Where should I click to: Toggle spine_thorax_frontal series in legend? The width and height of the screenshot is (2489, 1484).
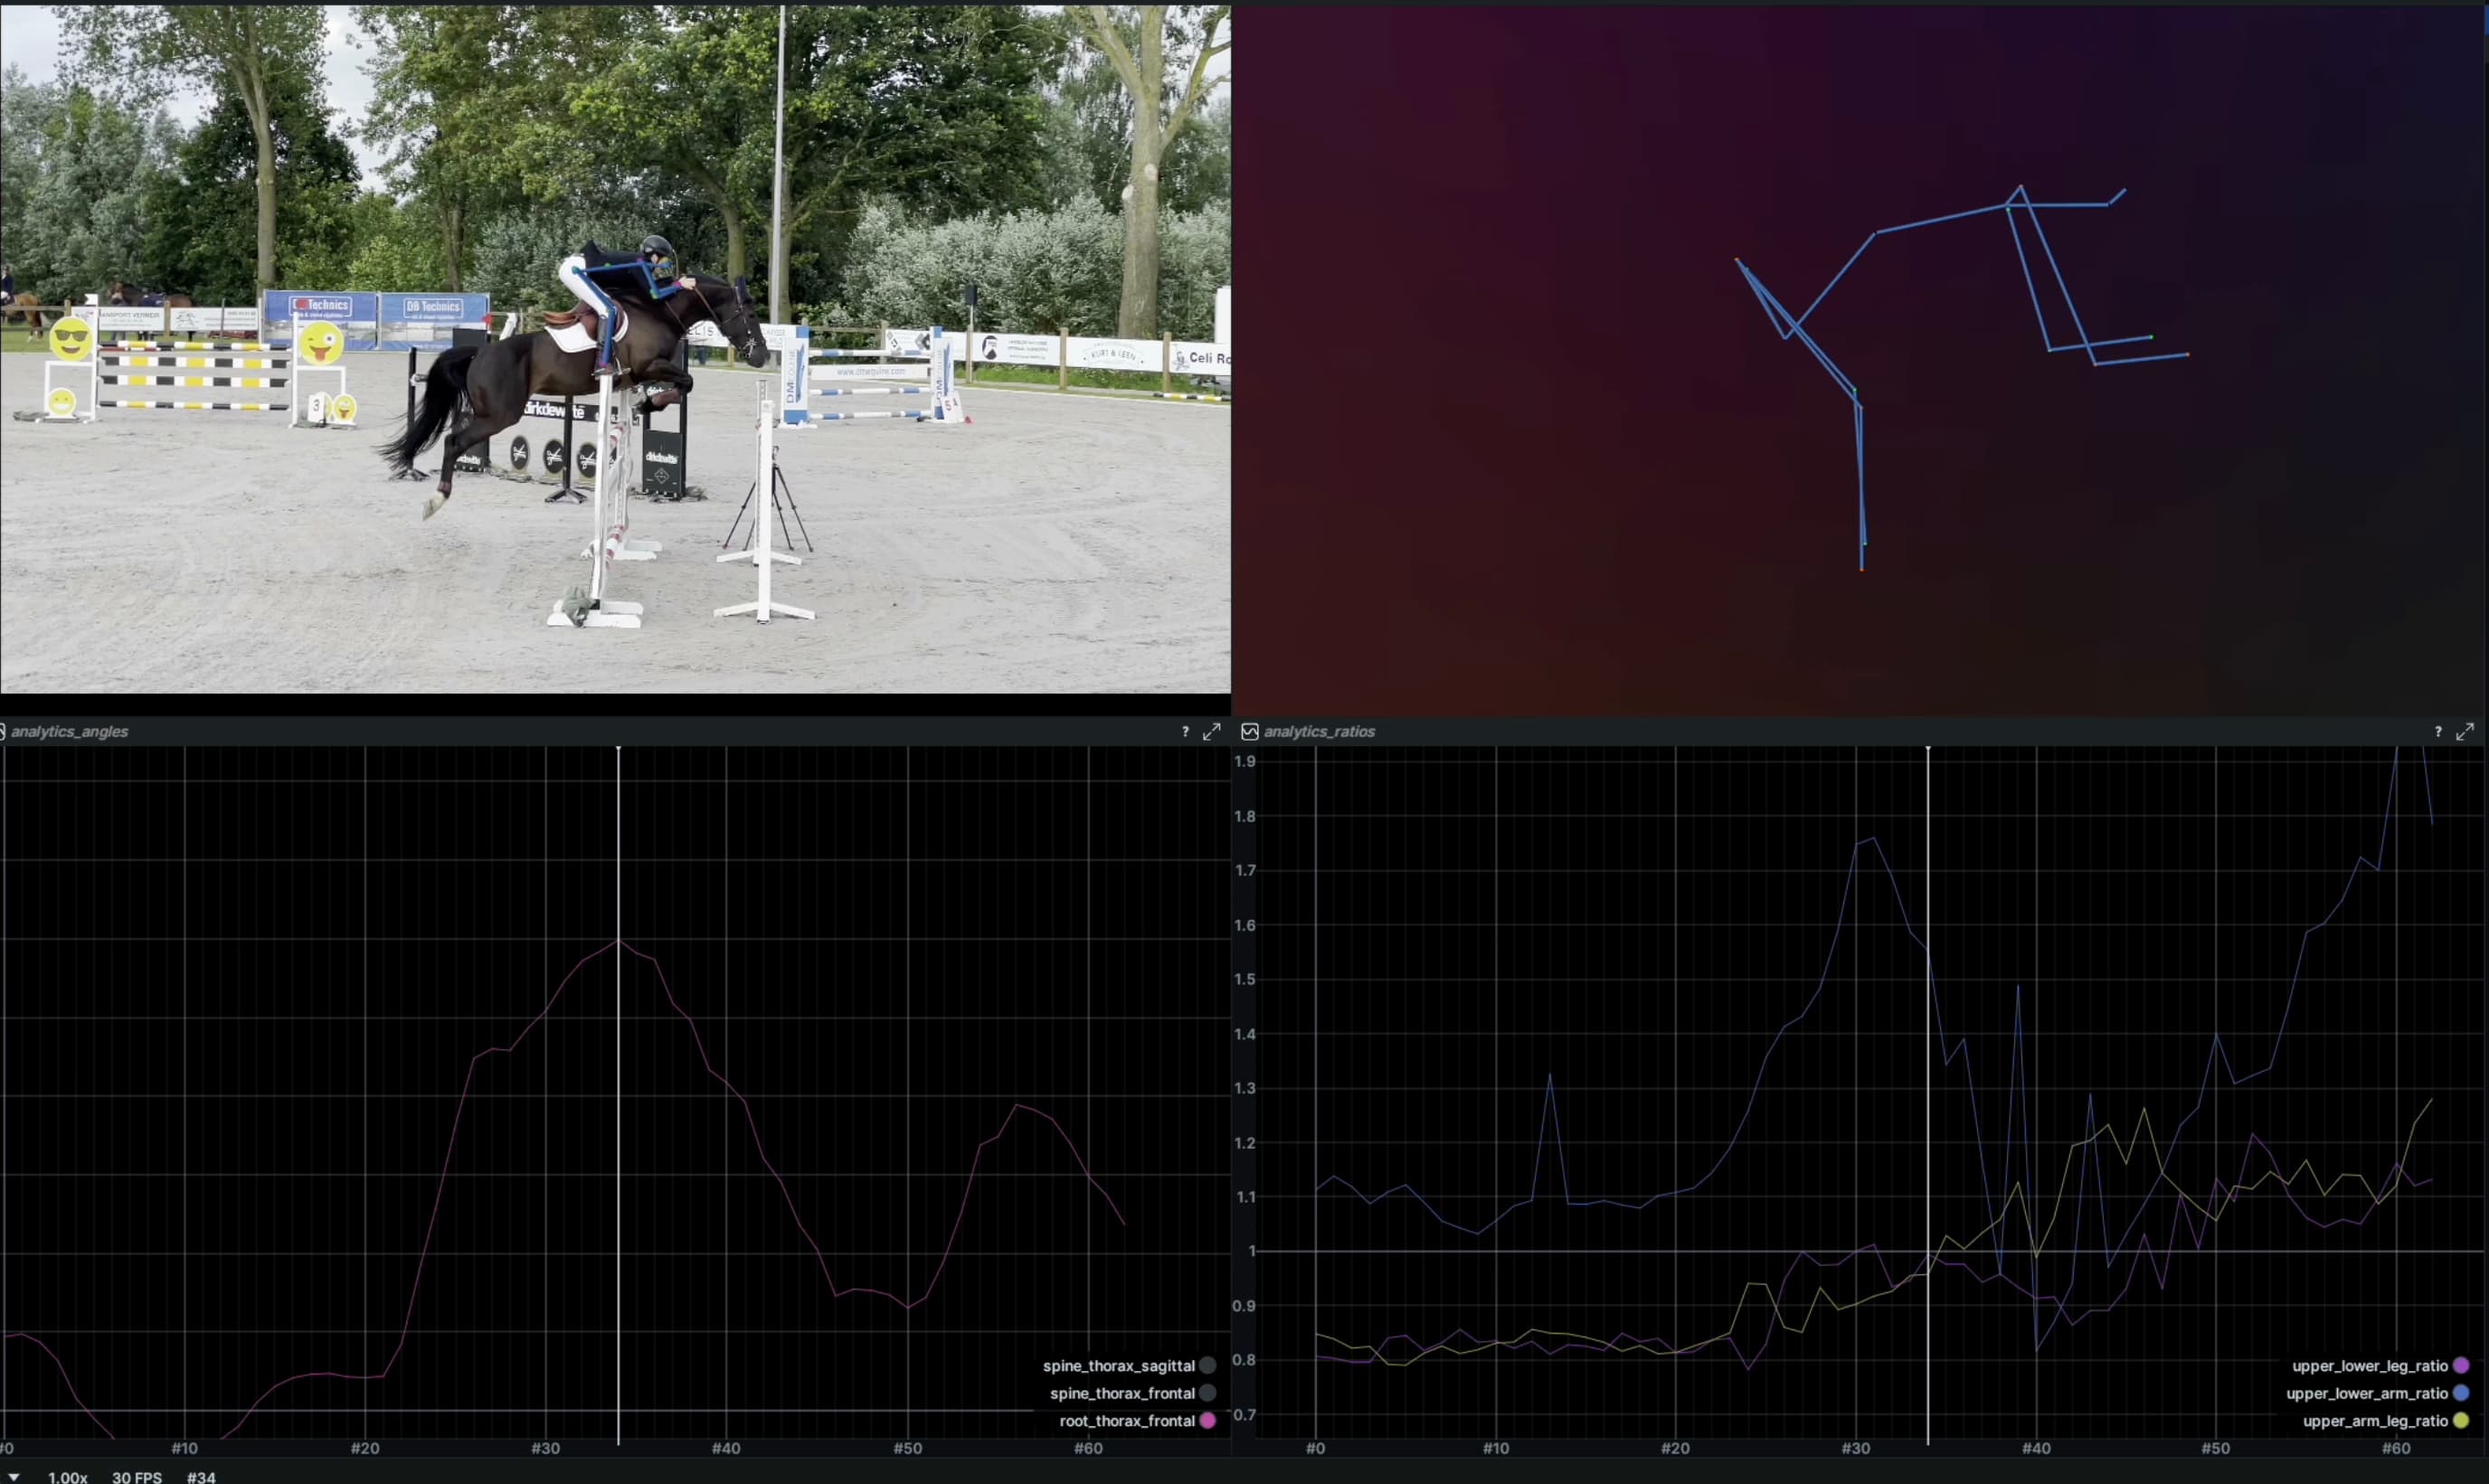click(1122, 1393)
